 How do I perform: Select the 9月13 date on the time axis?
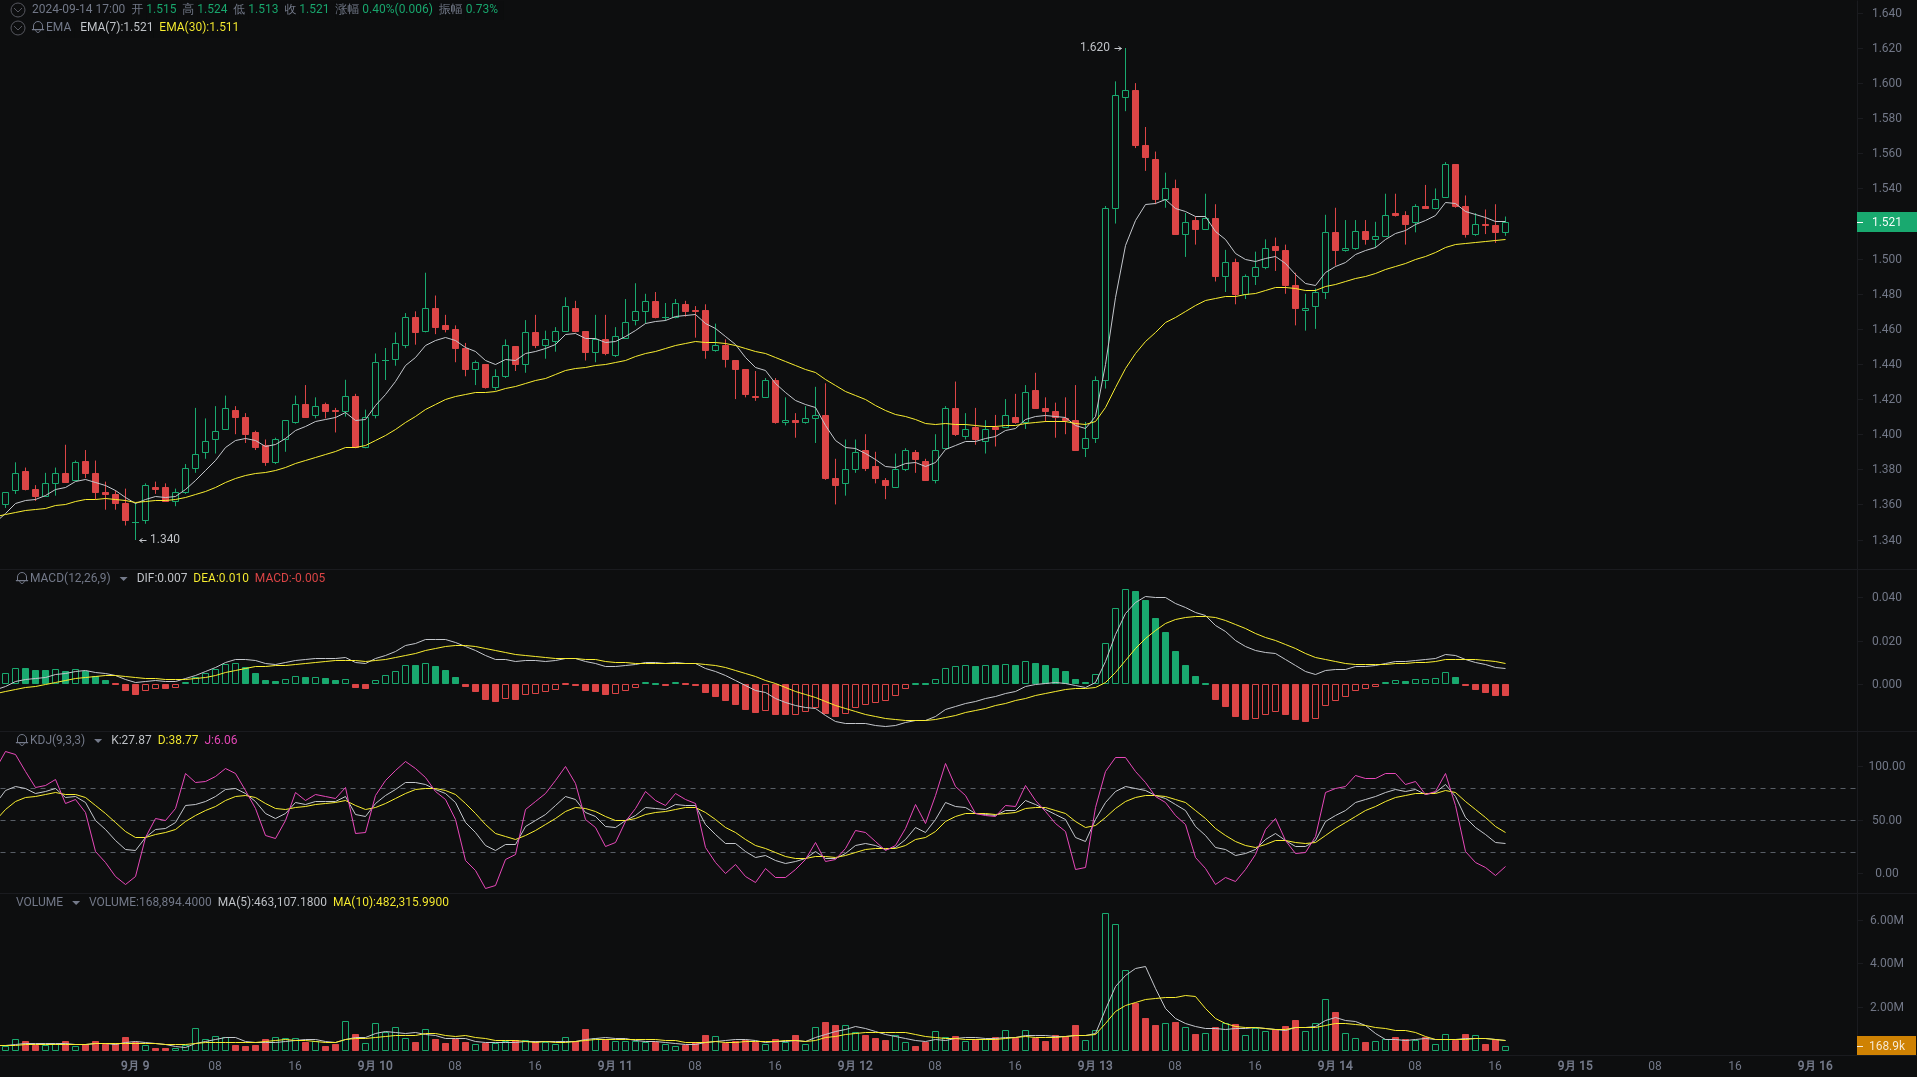click(x=1093, y=1066)
